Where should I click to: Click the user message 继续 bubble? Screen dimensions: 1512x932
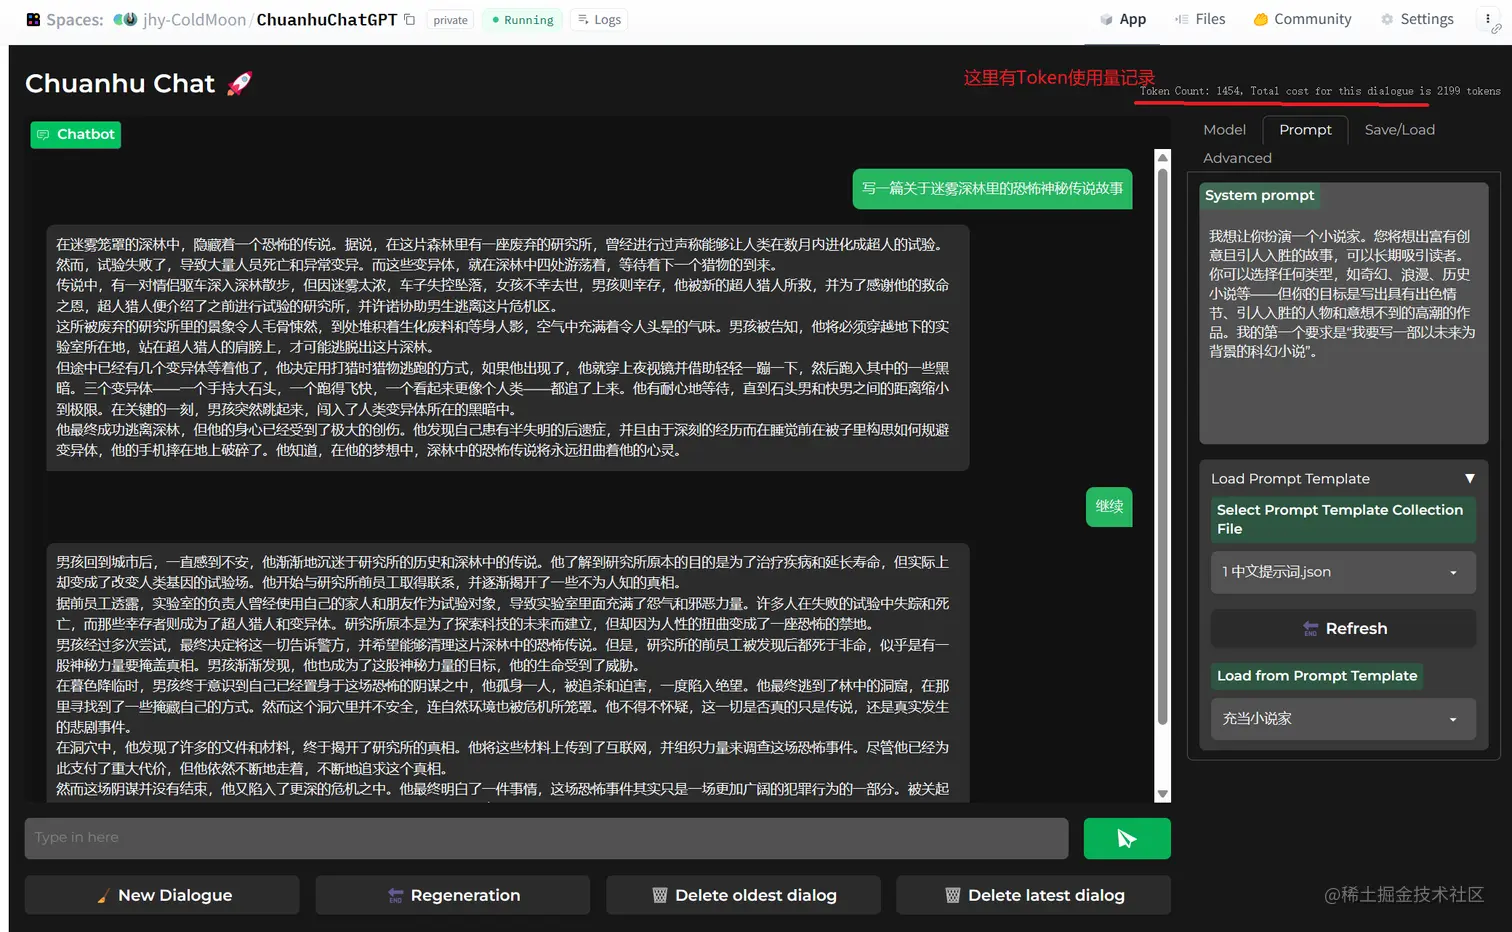coord(1109,507)
